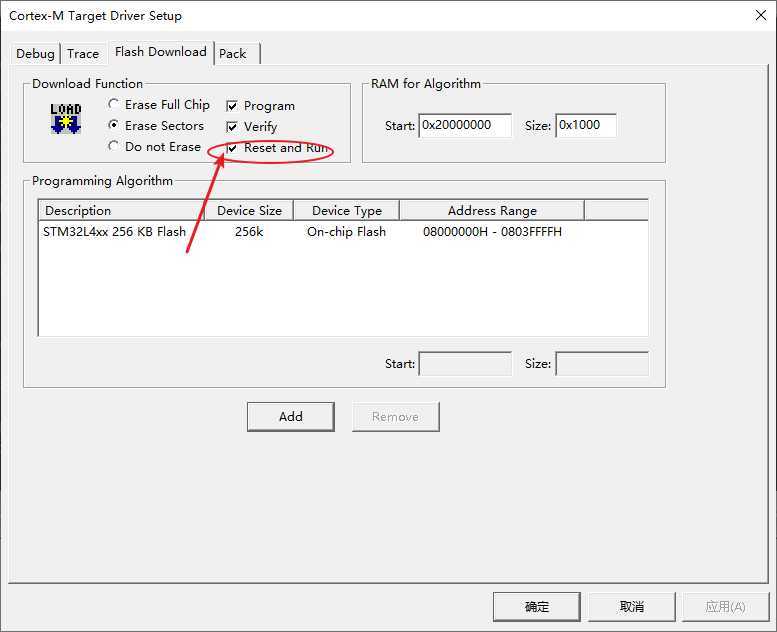Click the 应用(A) apply button
This screenshot has width=777, height=632.
click(725, 606)
